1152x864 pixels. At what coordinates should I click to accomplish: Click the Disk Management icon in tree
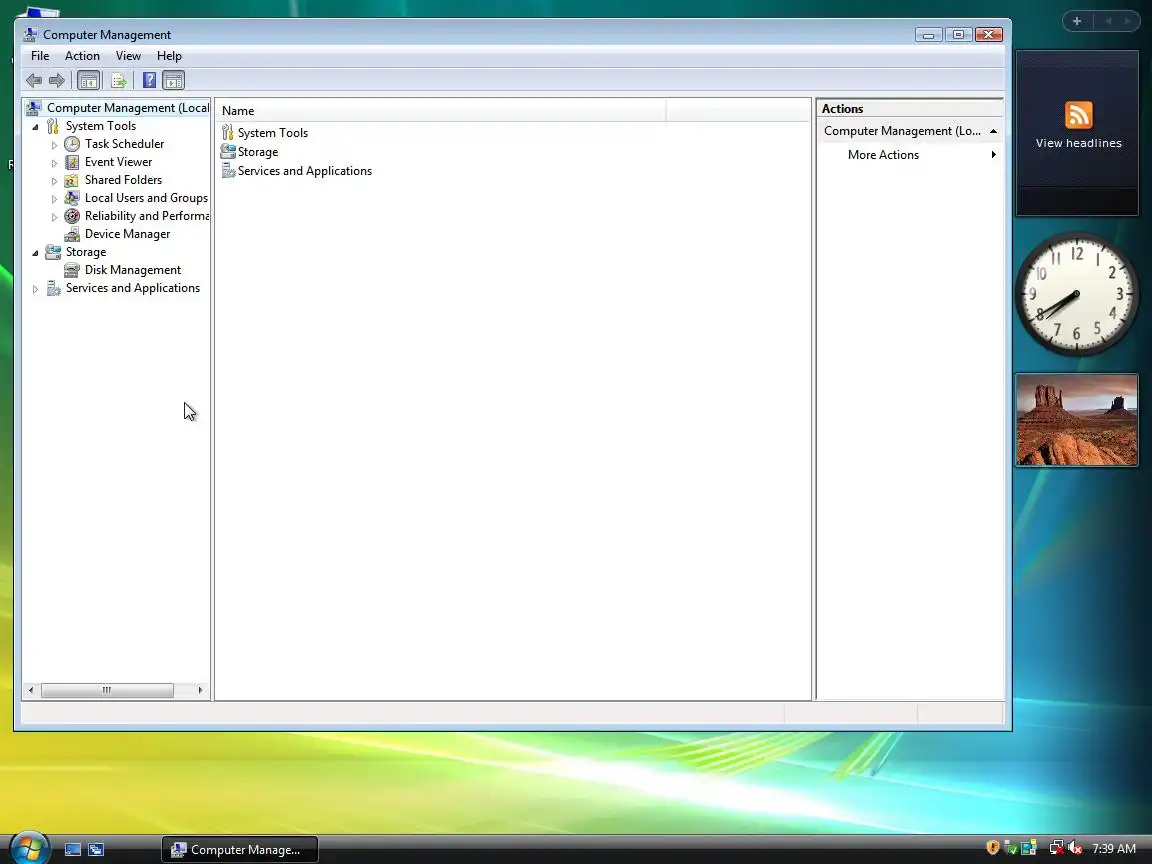pos(72,270)
